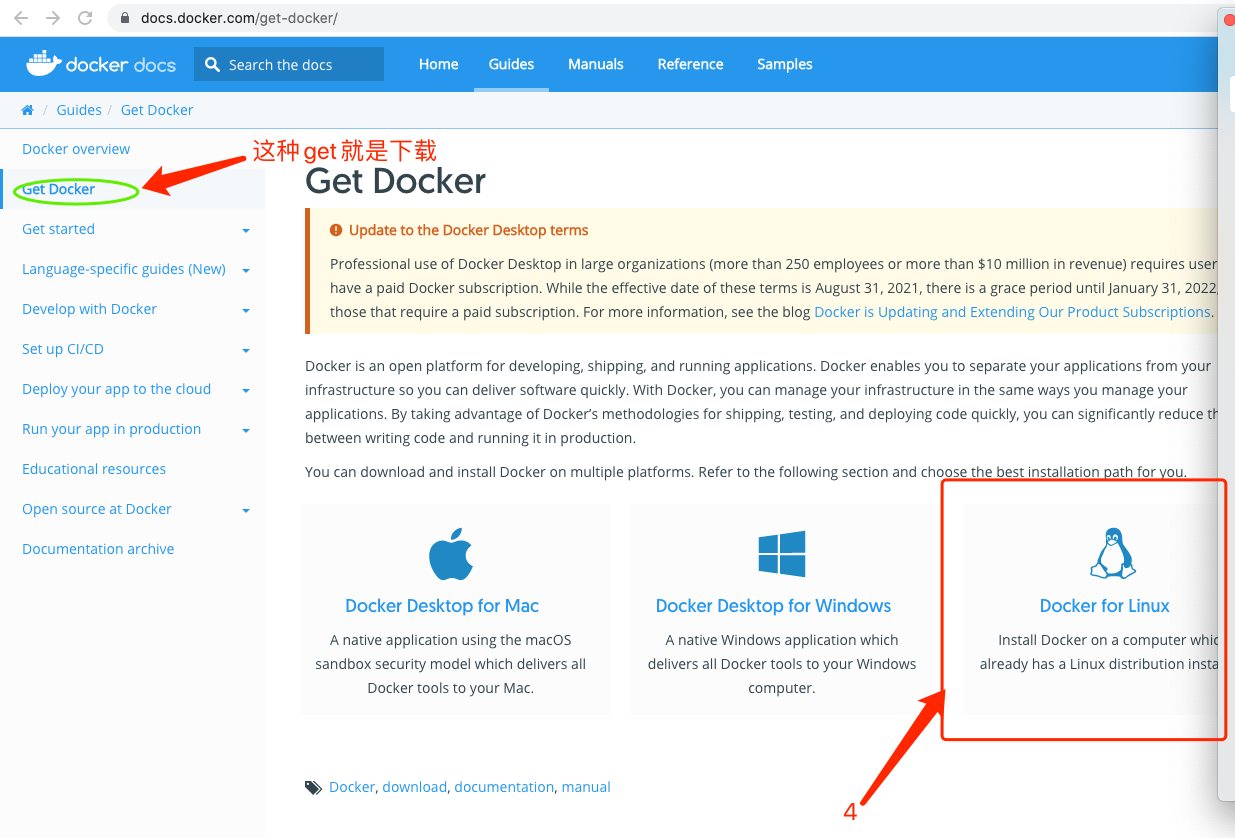The width and height of the screenshot is (1235, 838).
Task: Open Set up CI/CD item
Action: pos(63,349)
